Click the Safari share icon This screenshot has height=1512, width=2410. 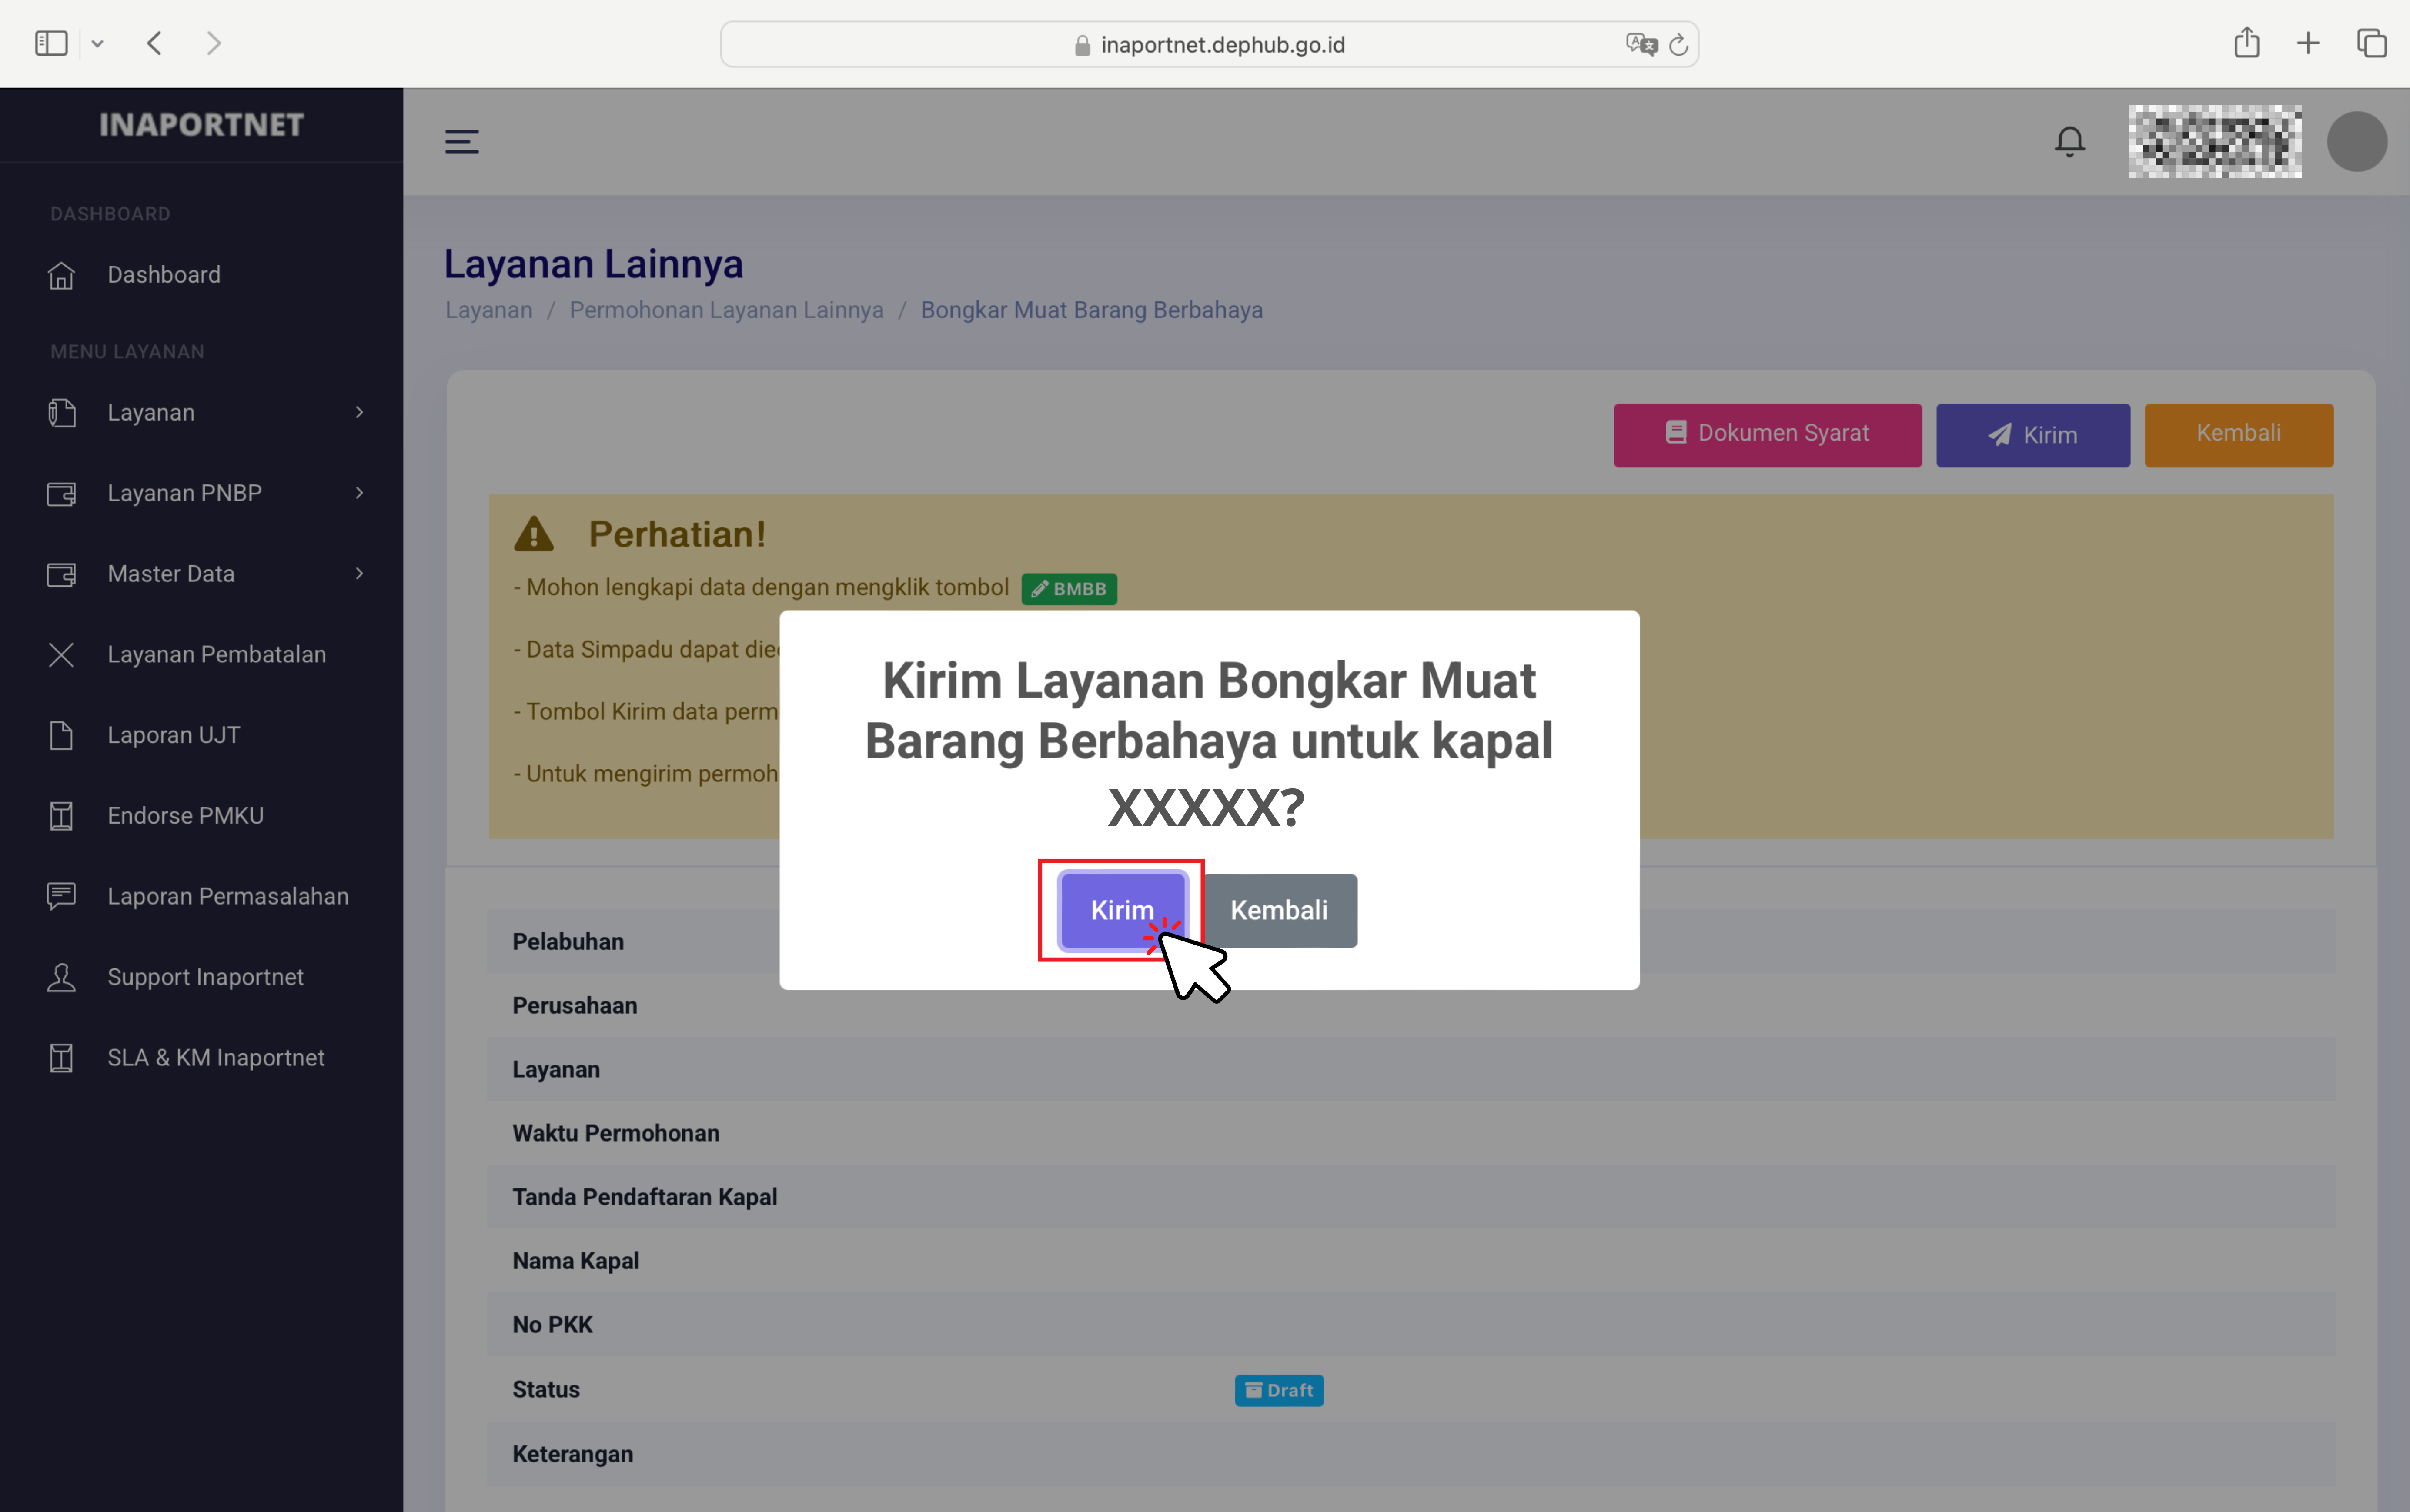(2246, 43)
